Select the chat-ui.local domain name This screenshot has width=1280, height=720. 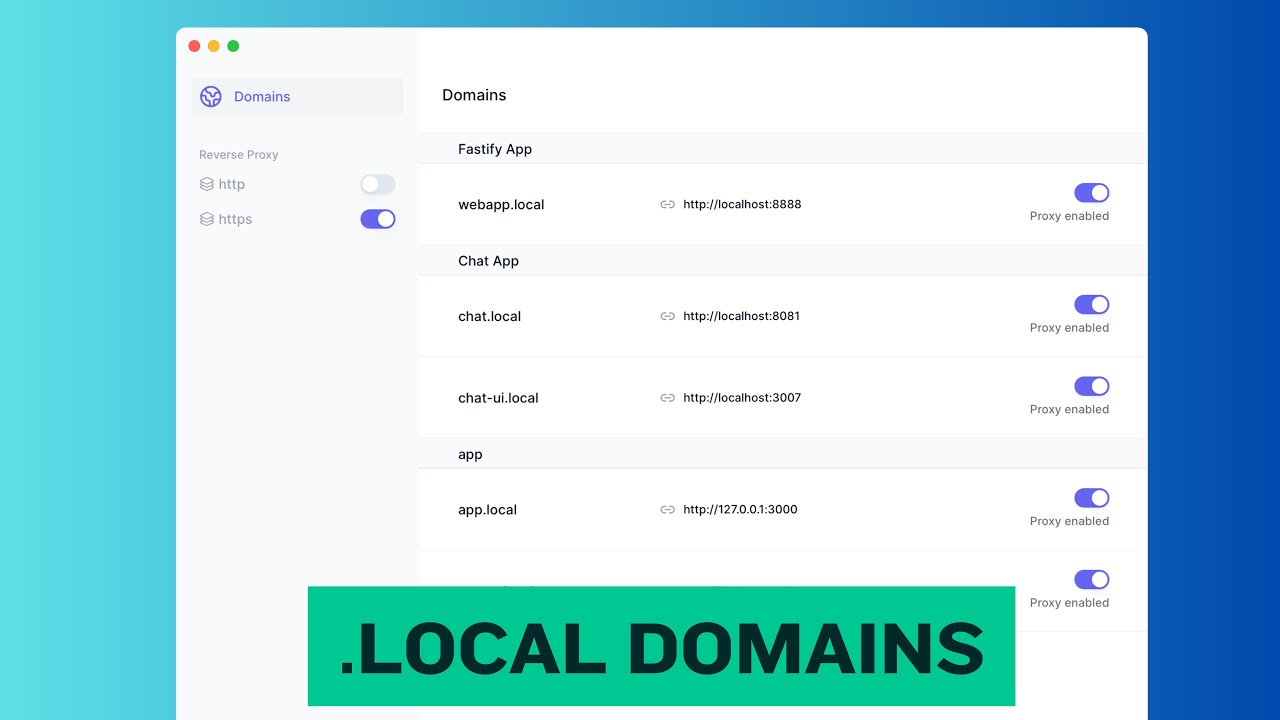[x=498, y=398]
